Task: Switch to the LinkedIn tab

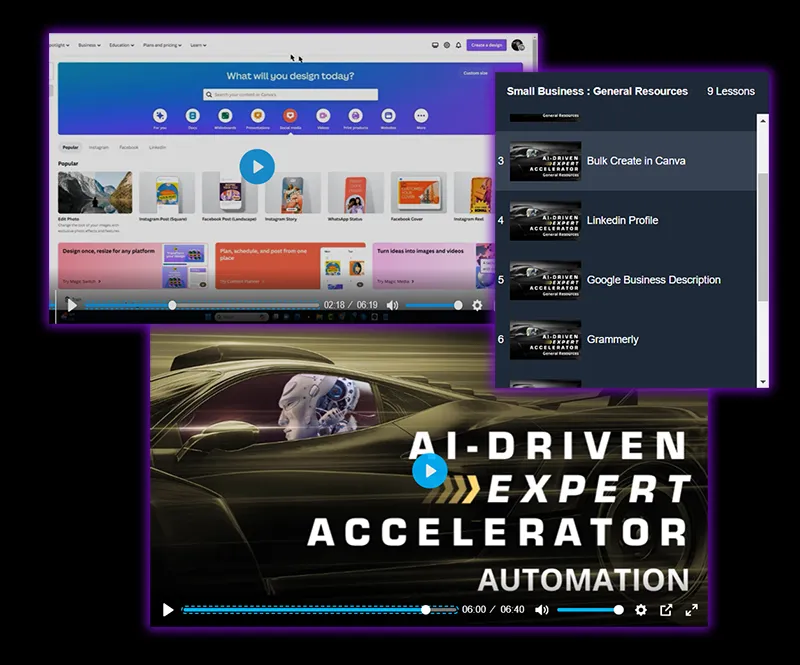Action: 157,147
